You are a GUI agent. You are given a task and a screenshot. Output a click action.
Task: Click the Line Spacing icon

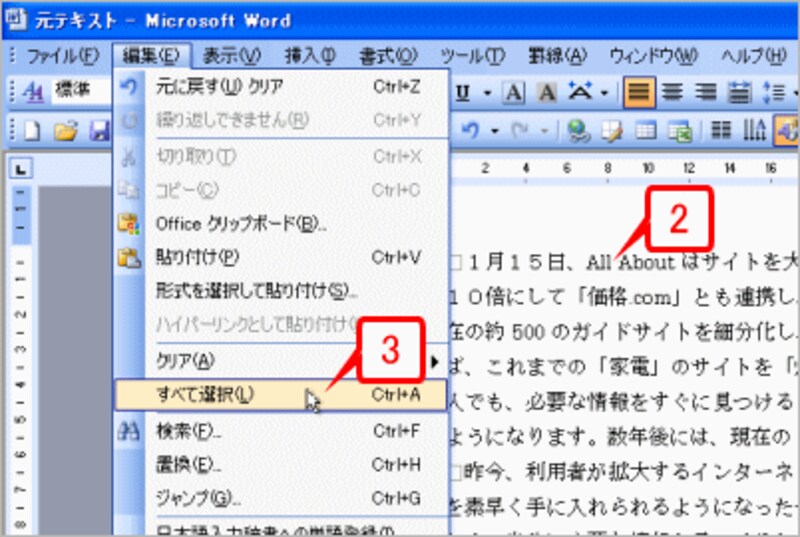(x=774, y=92)
